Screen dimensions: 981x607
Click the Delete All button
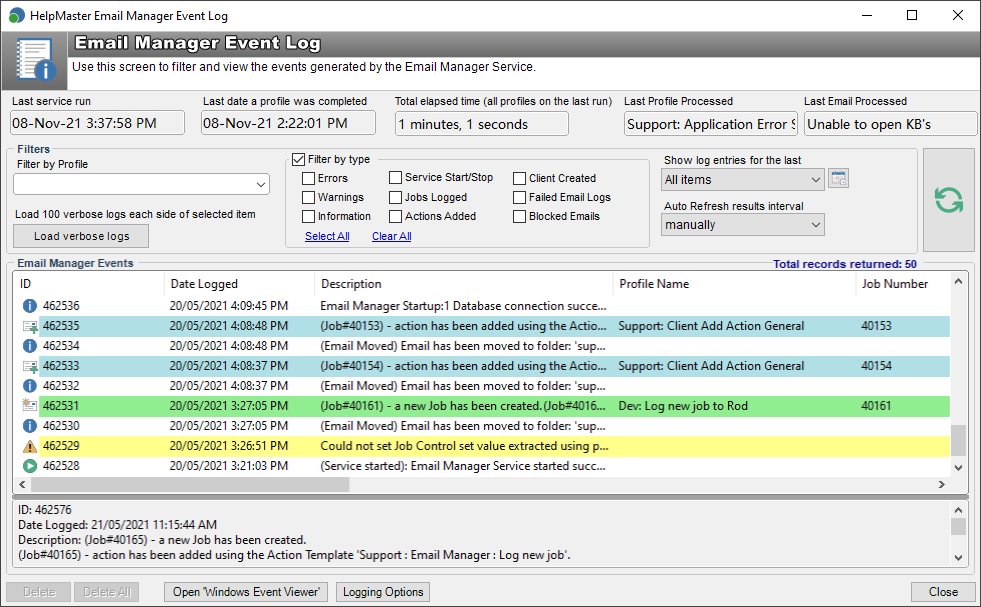pos(106,592)
